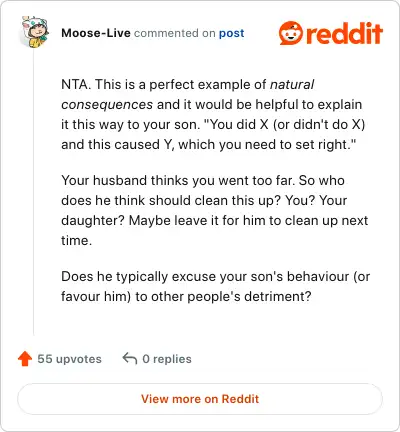This screenshot has height=432, width=400.
Task: Select the '55 upvotes' count text
Action: (x=69, y=359)
